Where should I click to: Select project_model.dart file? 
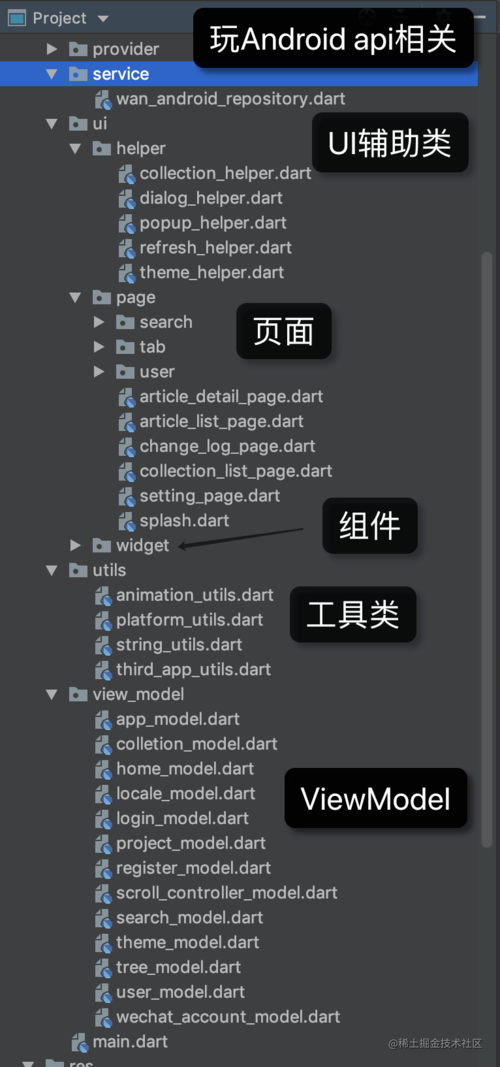pyautogui.click(x=190, y=844)
